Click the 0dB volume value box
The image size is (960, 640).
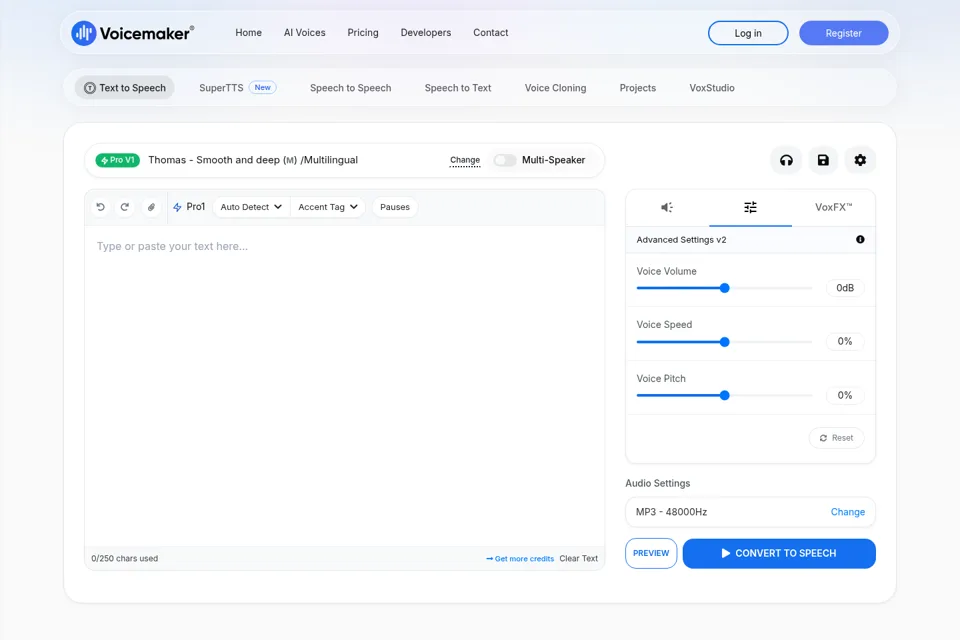(845, 288)
